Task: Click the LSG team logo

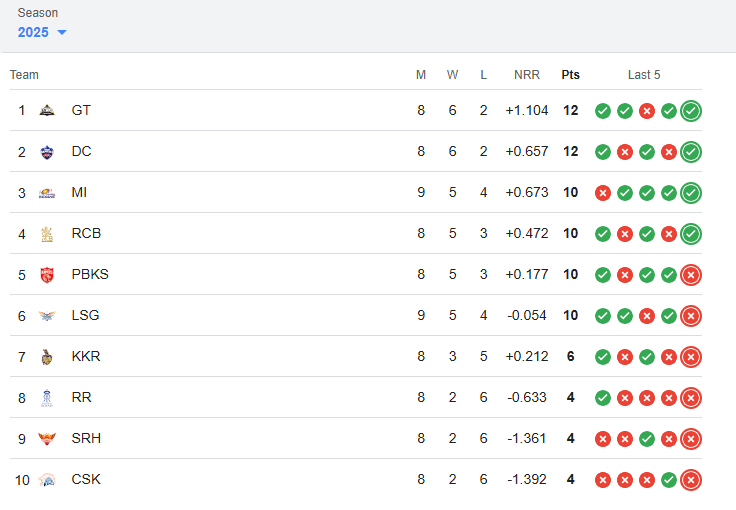Action: (x=47, y=316)
